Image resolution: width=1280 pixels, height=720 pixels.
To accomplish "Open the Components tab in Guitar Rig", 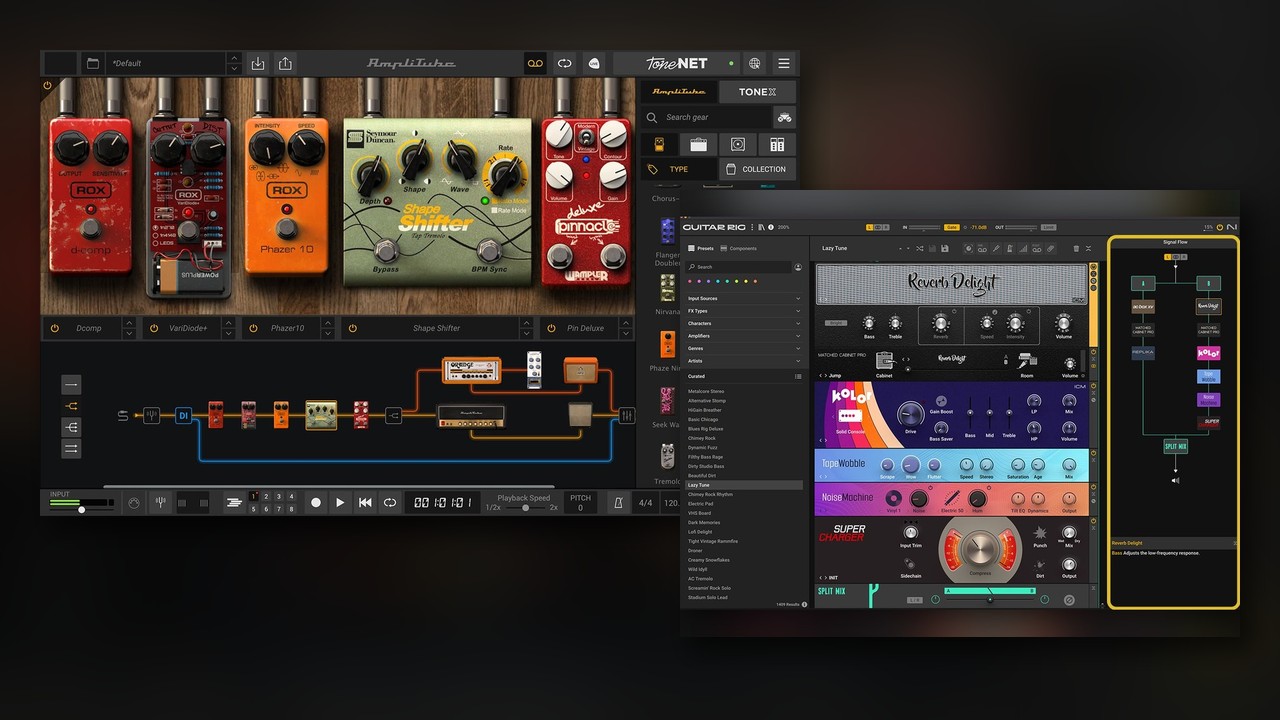I will tap(739, 248).
